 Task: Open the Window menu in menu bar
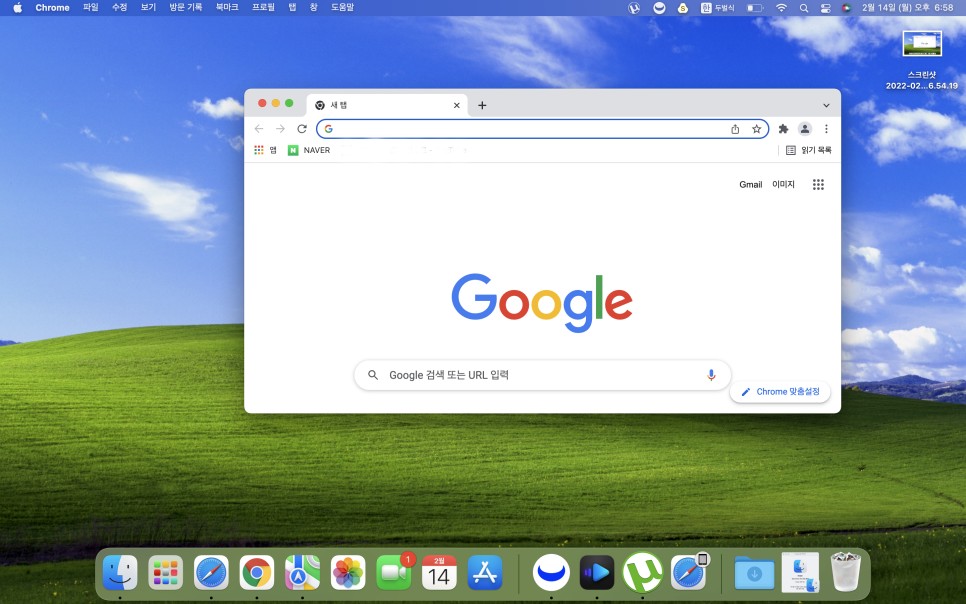tap(314, 8)
